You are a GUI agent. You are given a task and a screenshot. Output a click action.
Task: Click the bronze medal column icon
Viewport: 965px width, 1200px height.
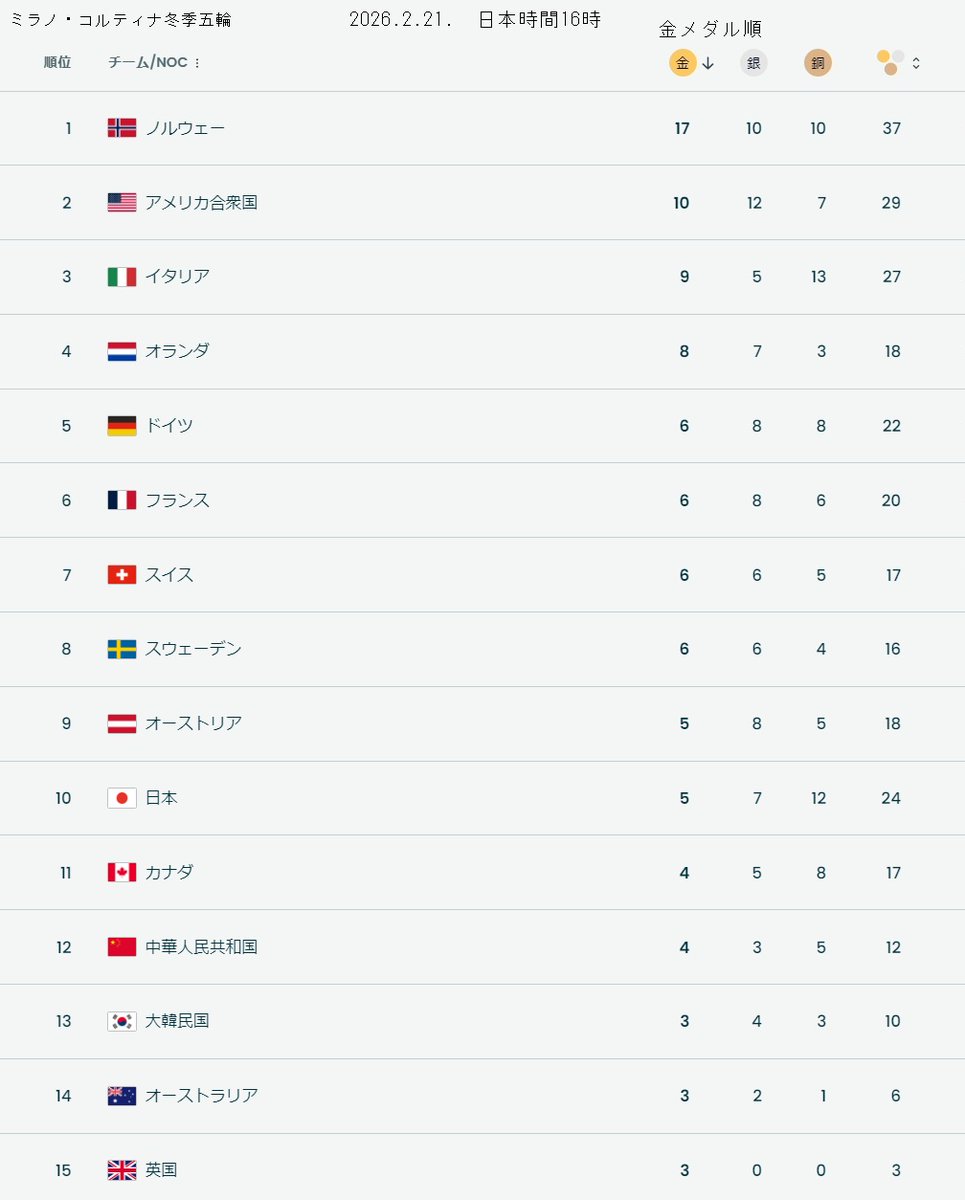pos(817,63)
